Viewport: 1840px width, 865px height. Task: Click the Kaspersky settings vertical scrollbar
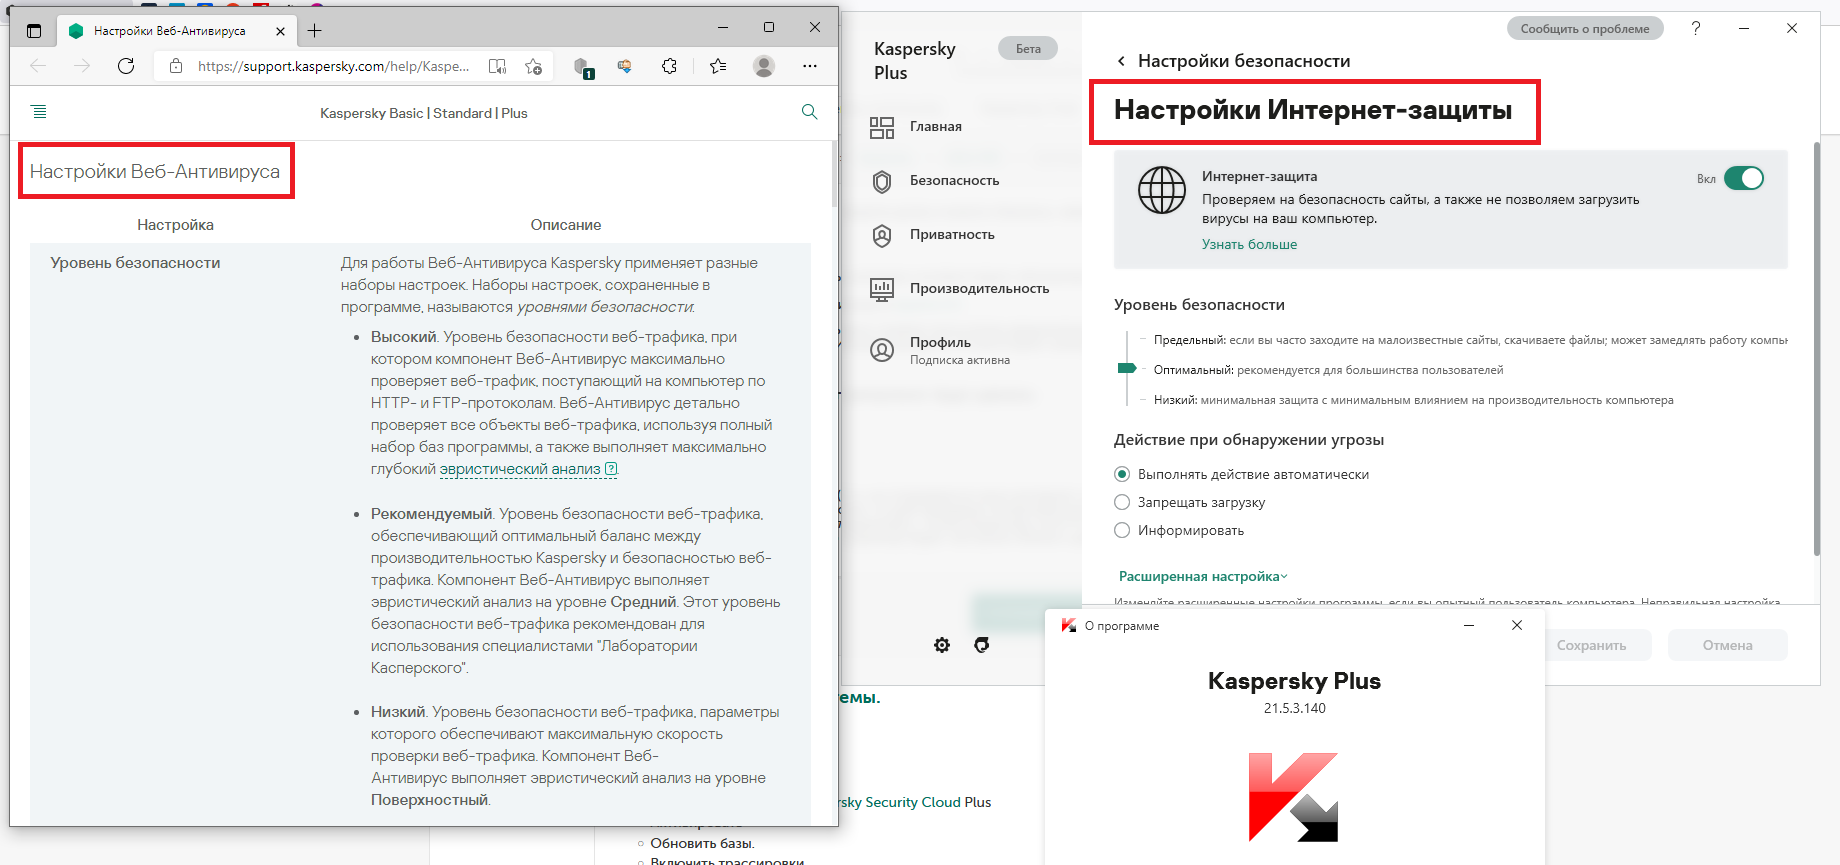pyautogui.click(x=1817, y=348)
